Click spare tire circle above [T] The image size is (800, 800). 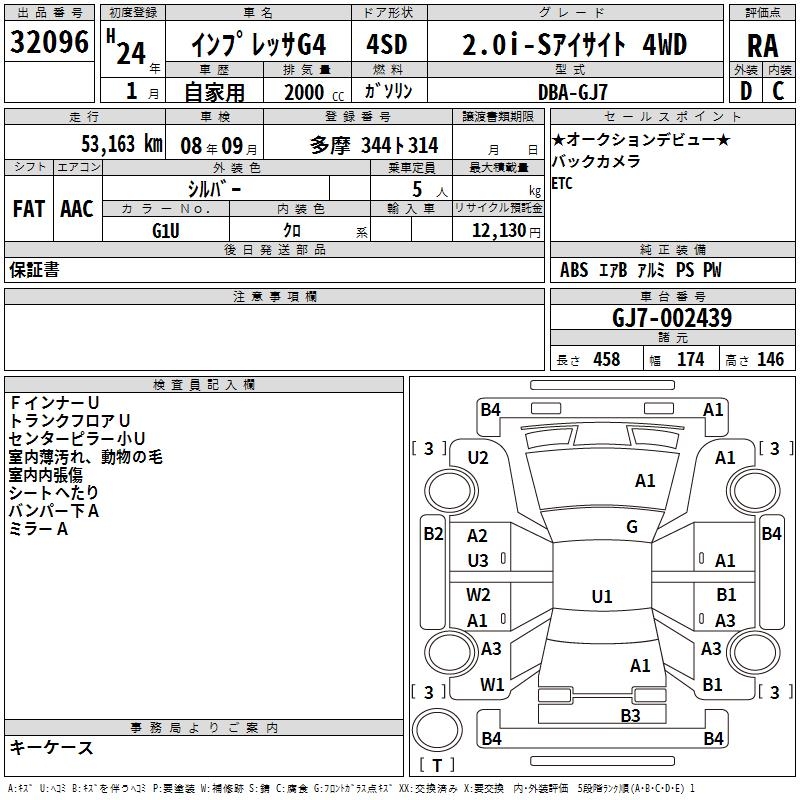coord(437,731)
